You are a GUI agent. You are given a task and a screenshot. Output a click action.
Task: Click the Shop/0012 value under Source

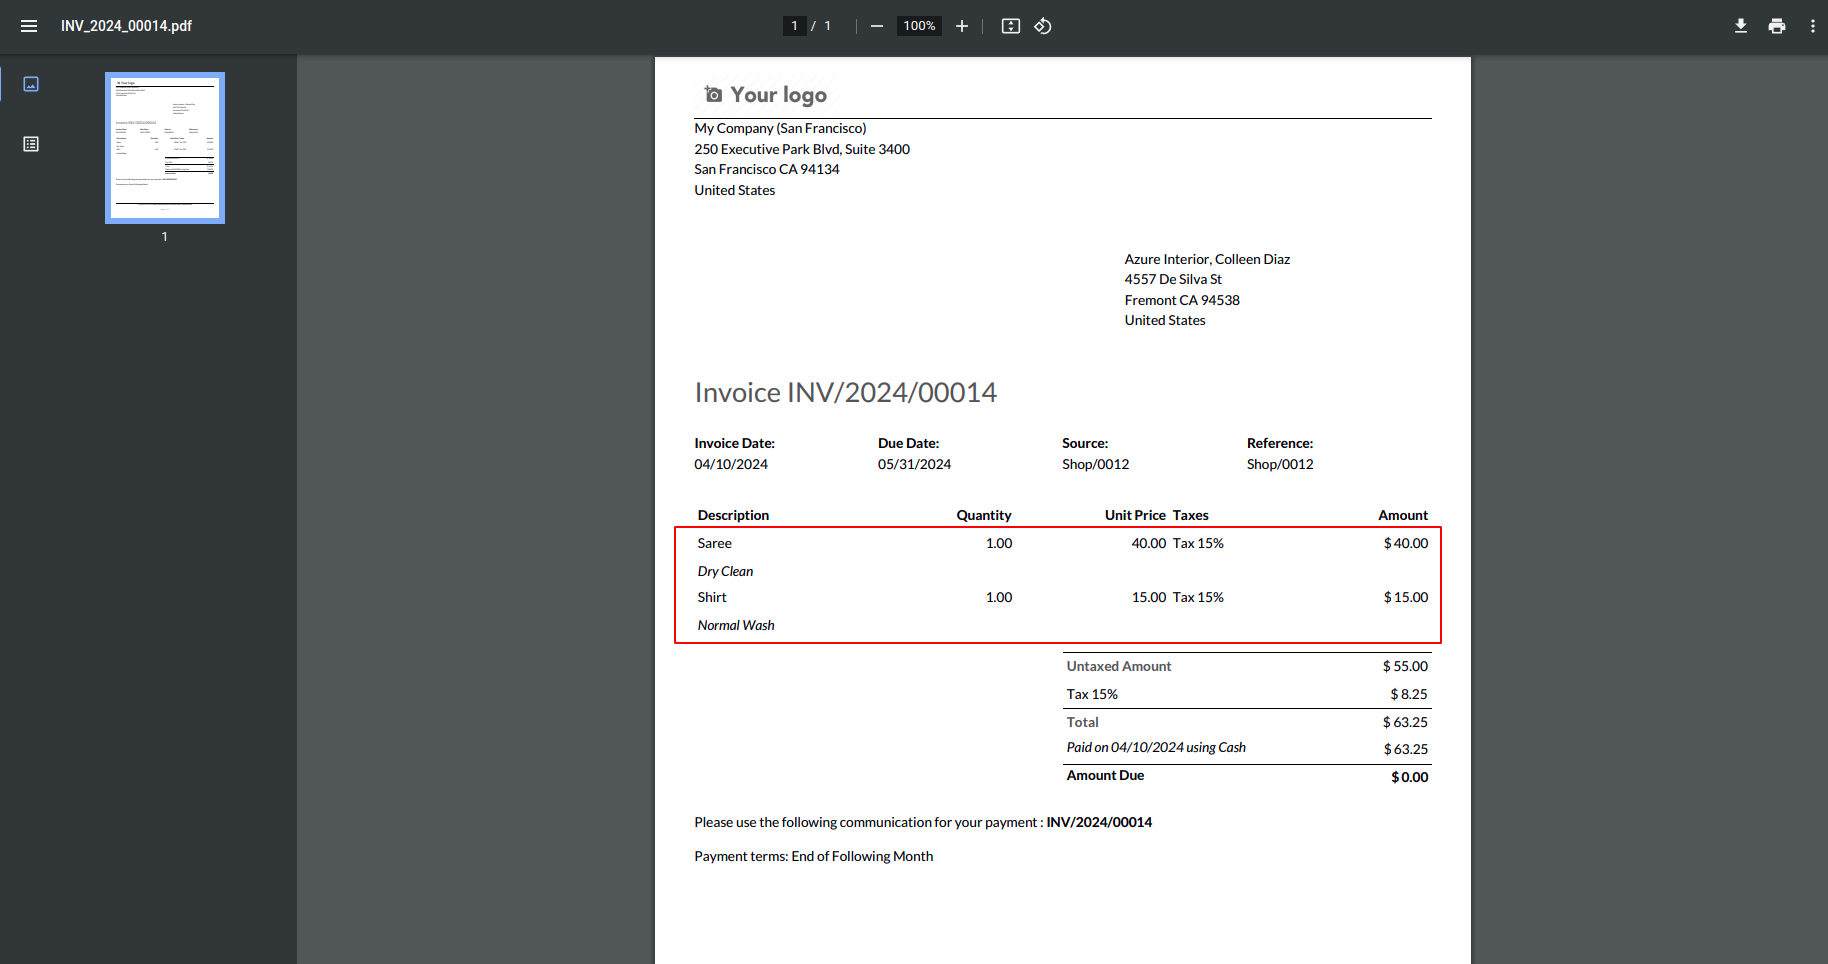(x=1095, y=464)
